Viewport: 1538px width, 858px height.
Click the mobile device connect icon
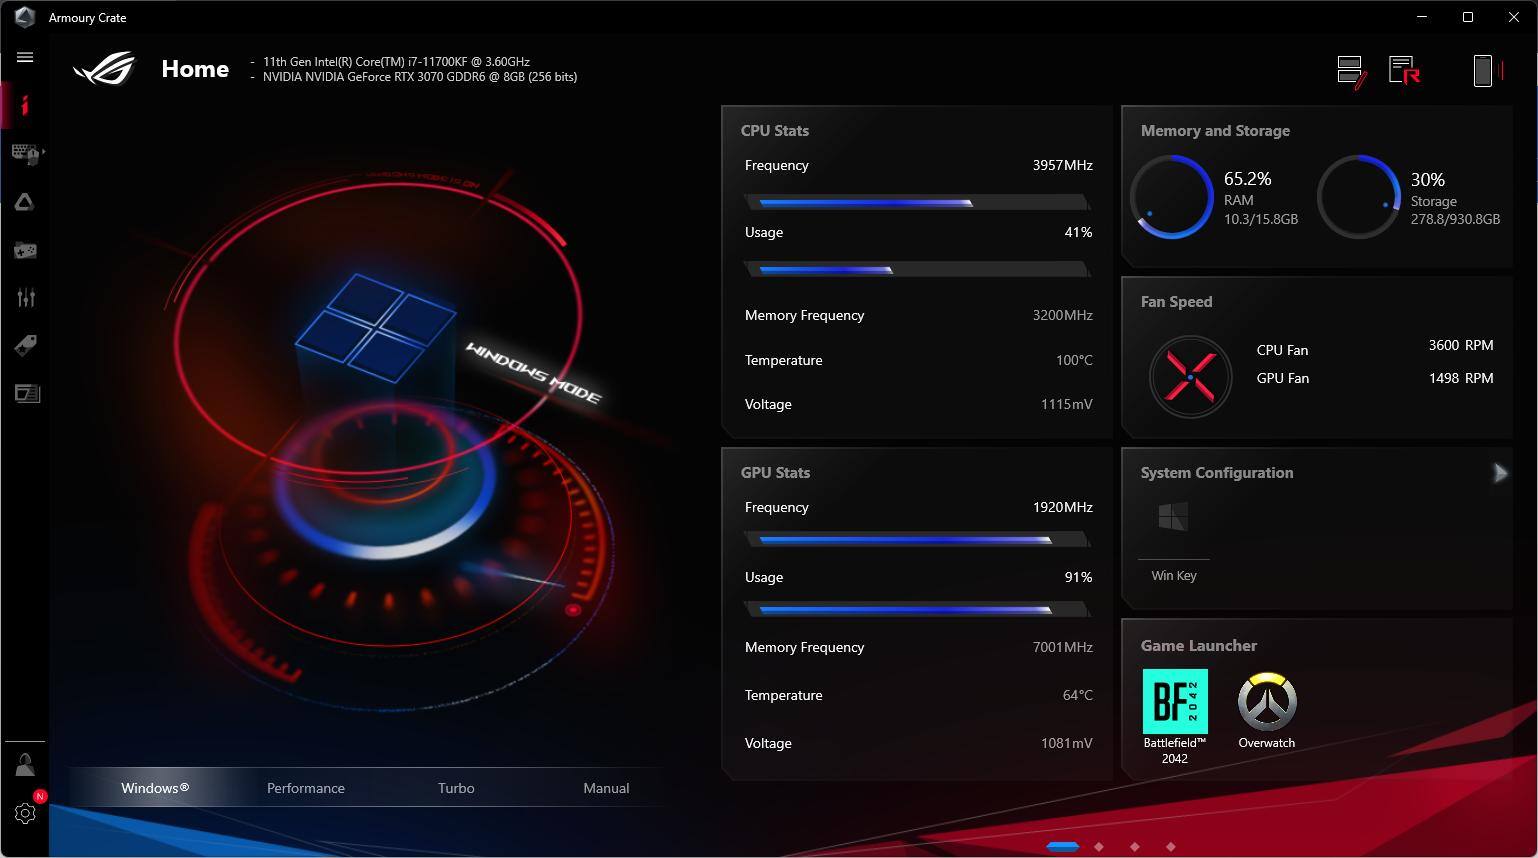click(1483, 70)
